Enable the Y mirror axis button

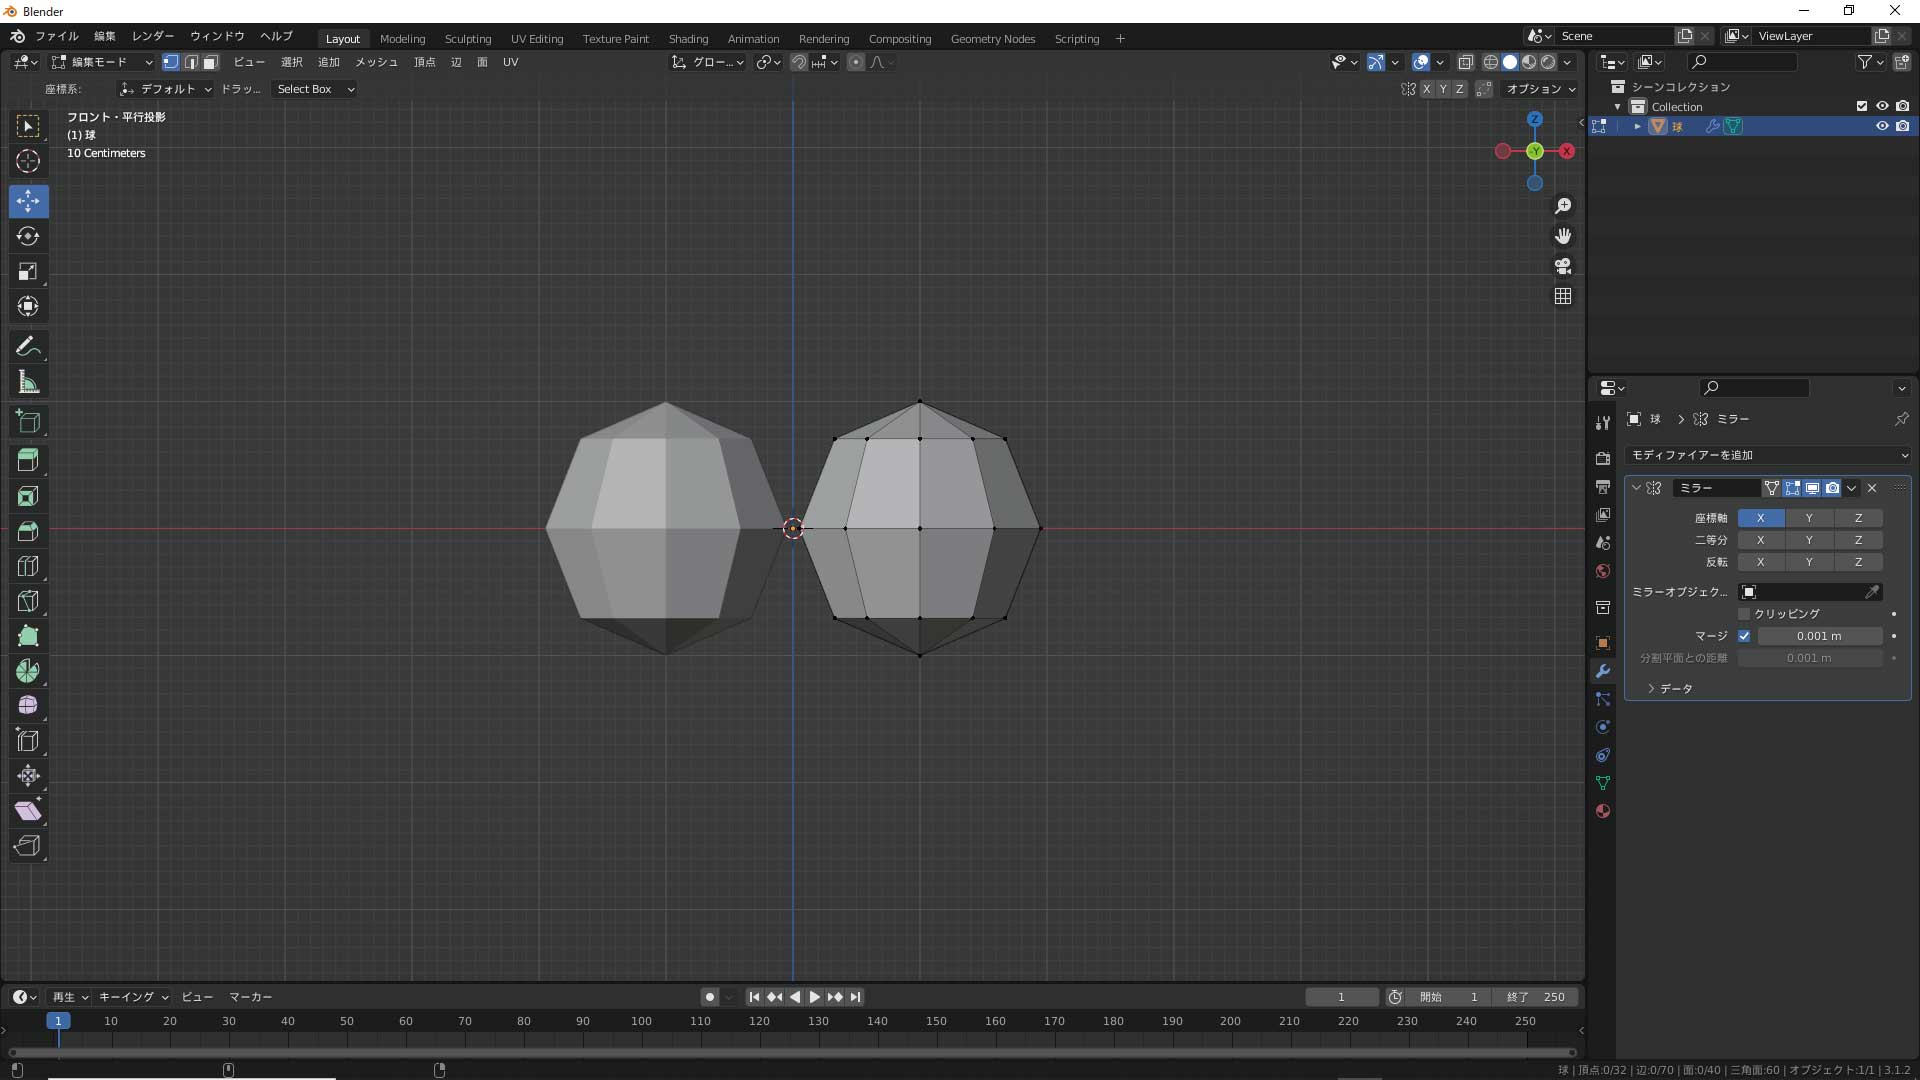click(x=1810, y=518)
